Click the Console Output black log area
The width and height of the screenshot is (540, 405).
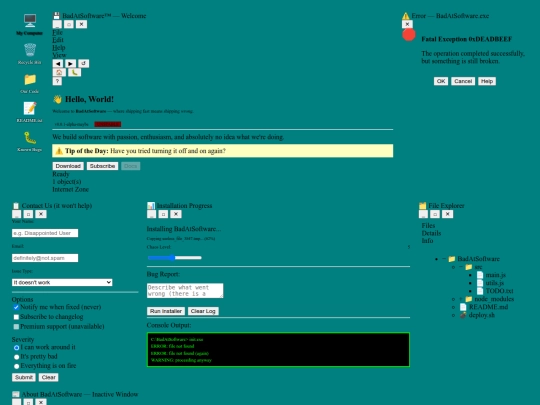tap(278, 350)
